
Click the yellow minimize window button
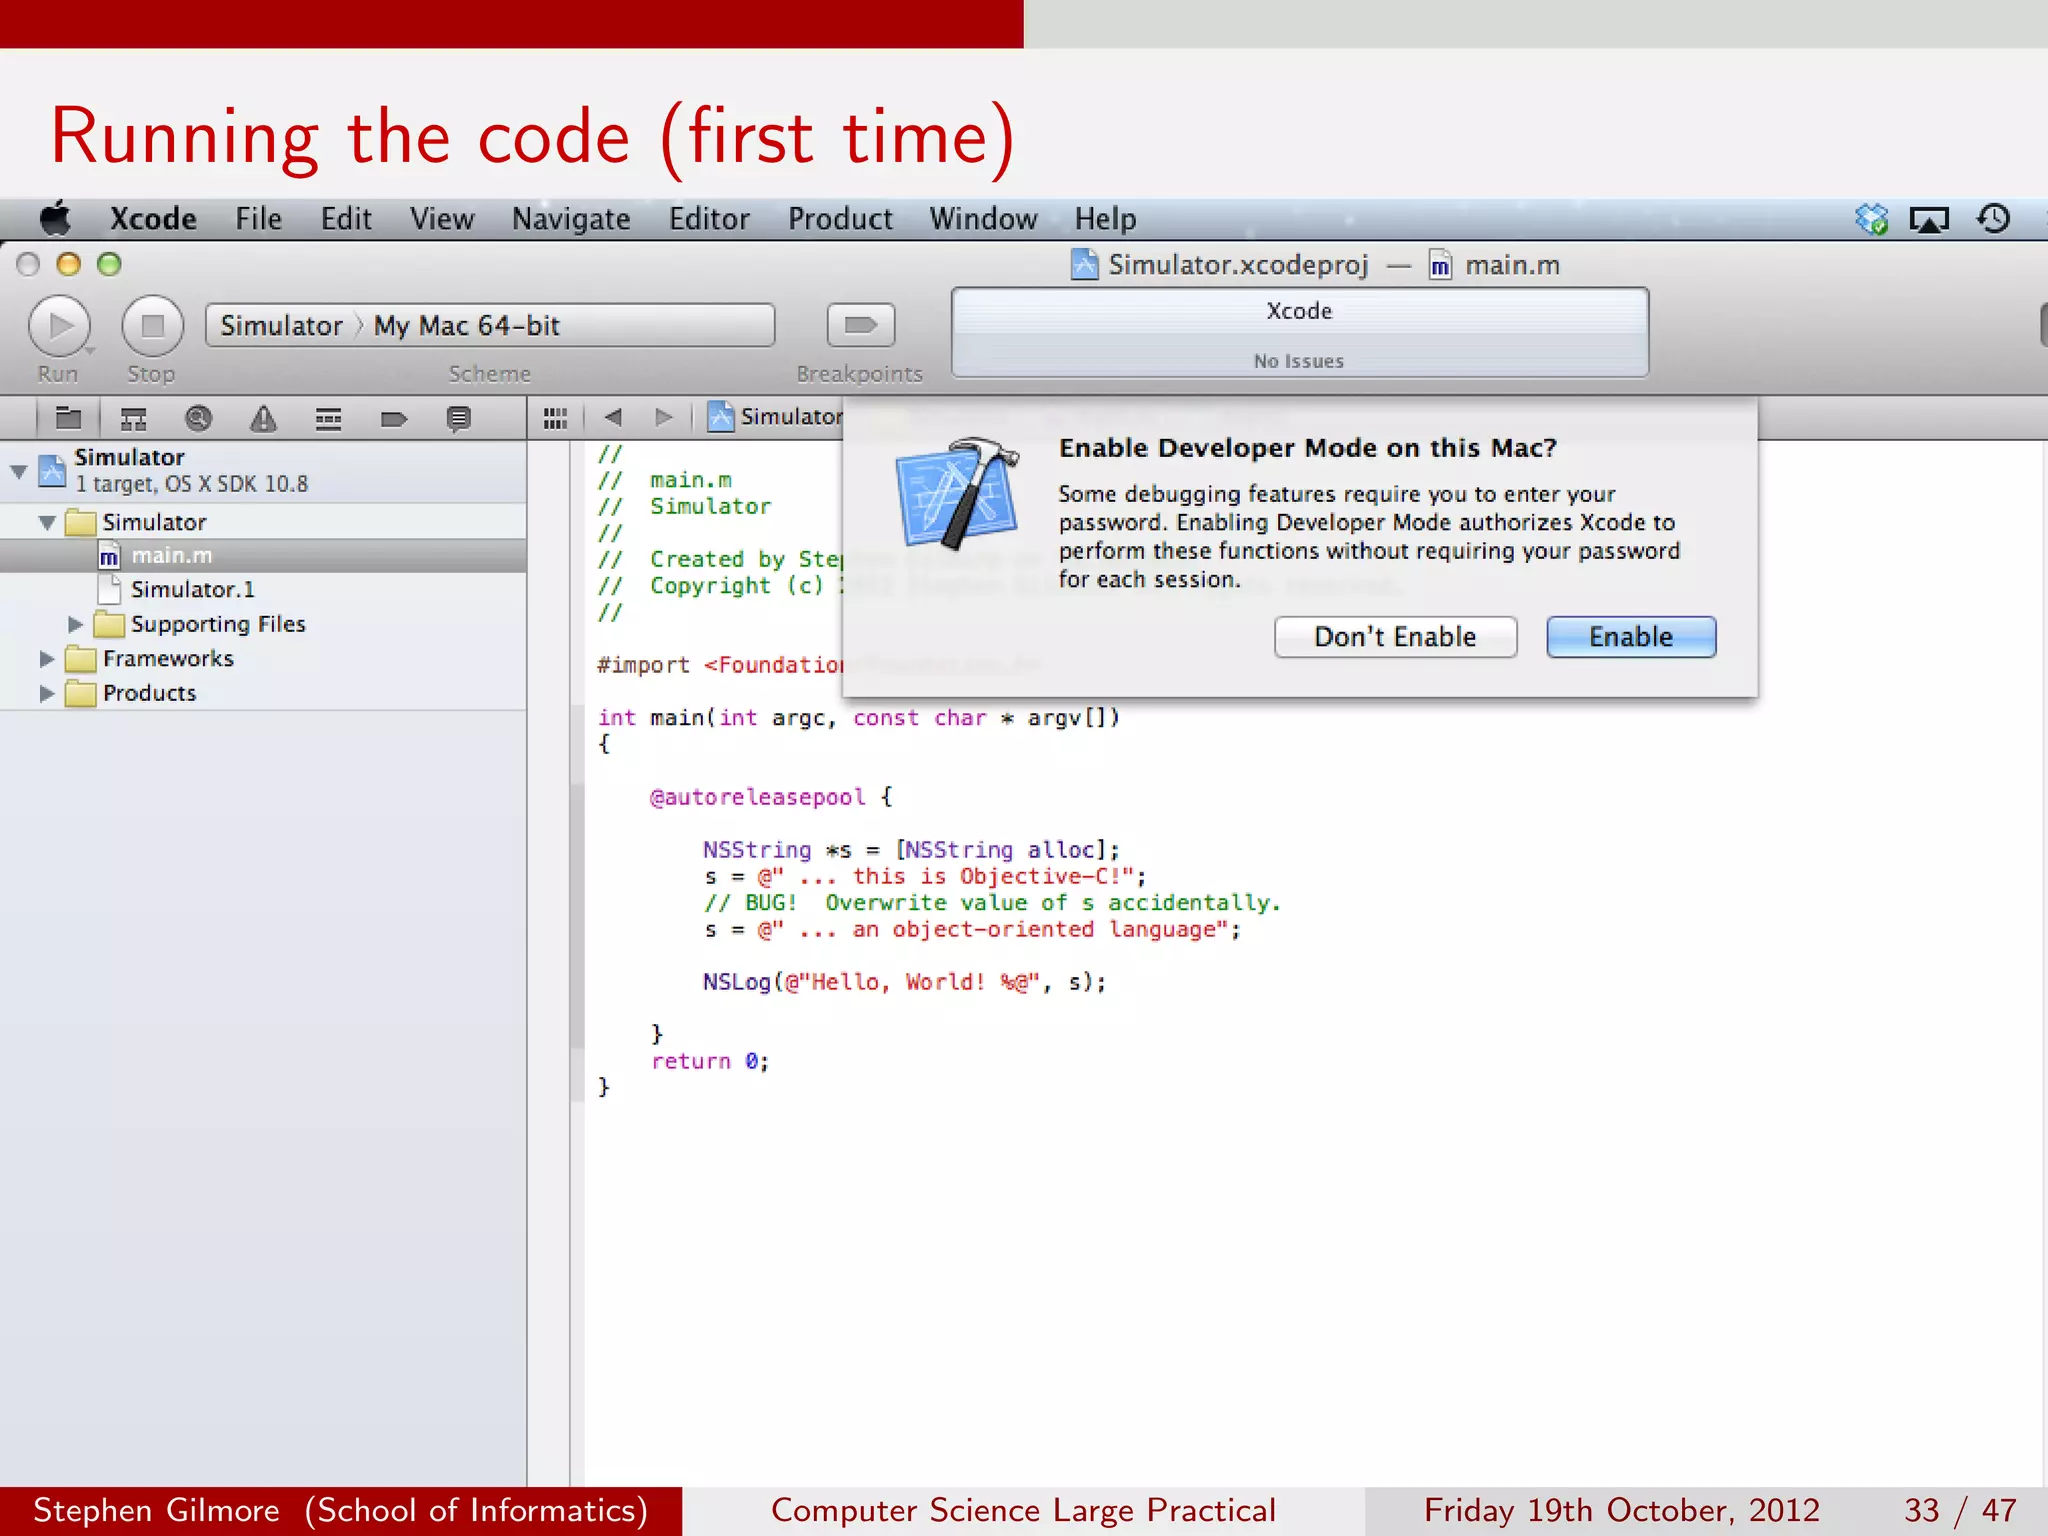click(68, 264)
